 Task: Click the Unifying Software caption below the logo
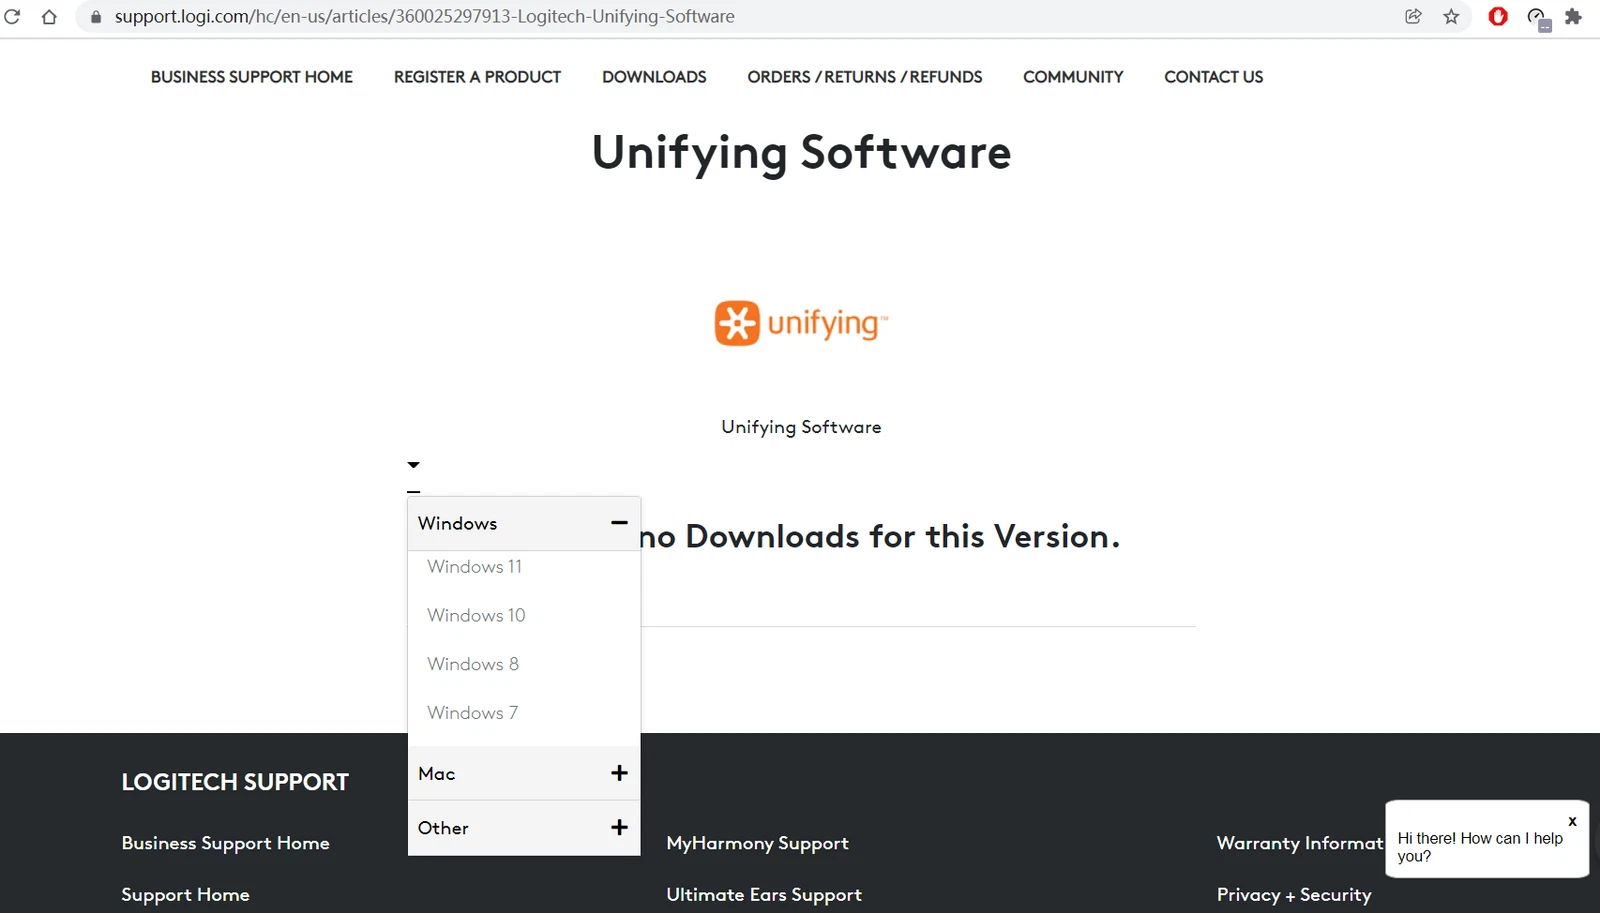point(801,427)
